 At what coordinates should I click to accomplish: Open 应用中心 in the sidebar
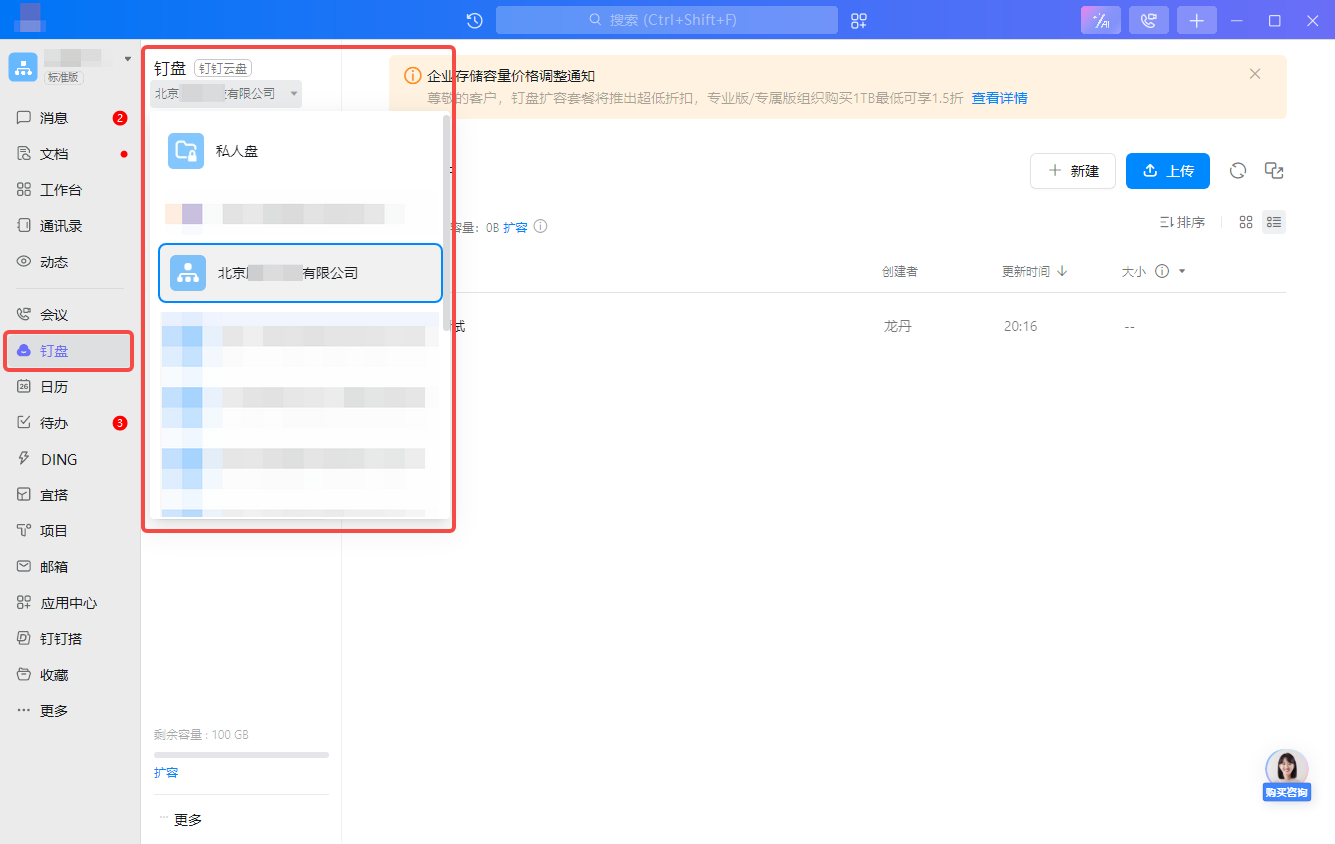point(70,603)
